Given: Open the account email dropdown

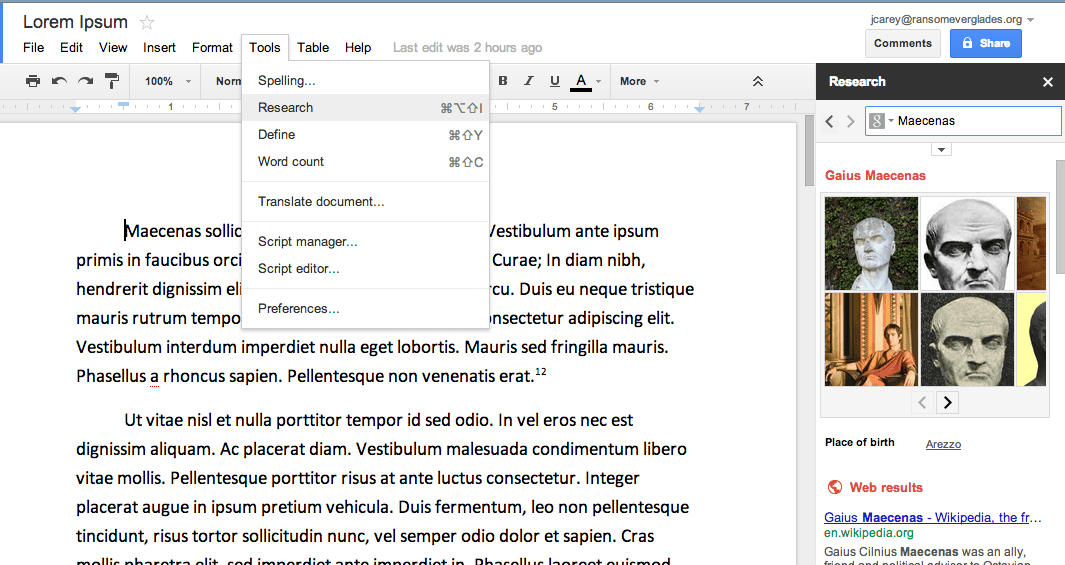Looking at the screenshot, I should tap(1030, 20).
